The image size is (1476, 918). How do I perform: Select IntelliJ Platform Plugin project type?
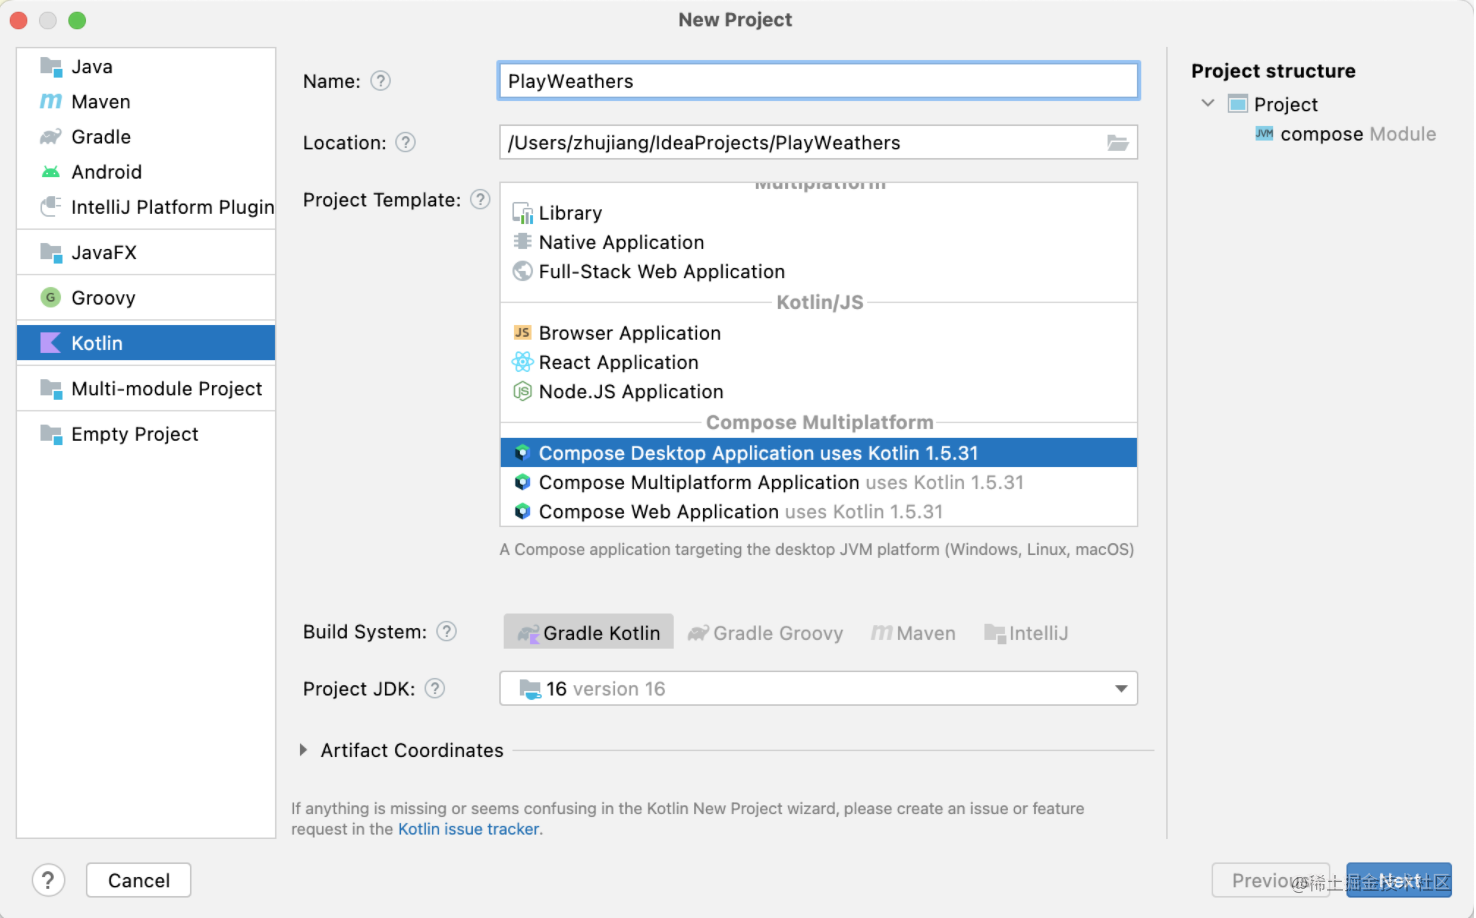coord(146,207)
